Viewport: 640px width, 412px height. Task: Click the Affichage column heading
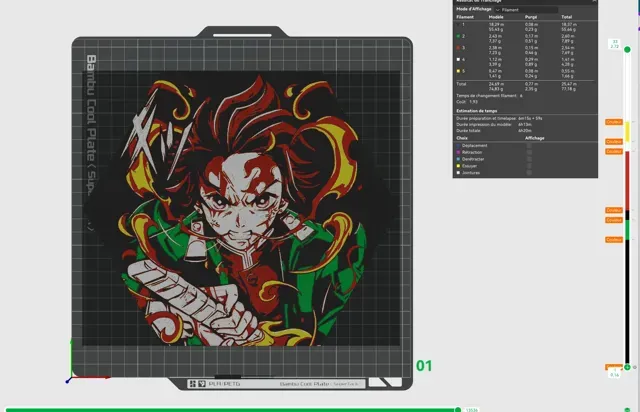[x=534, y=138]
